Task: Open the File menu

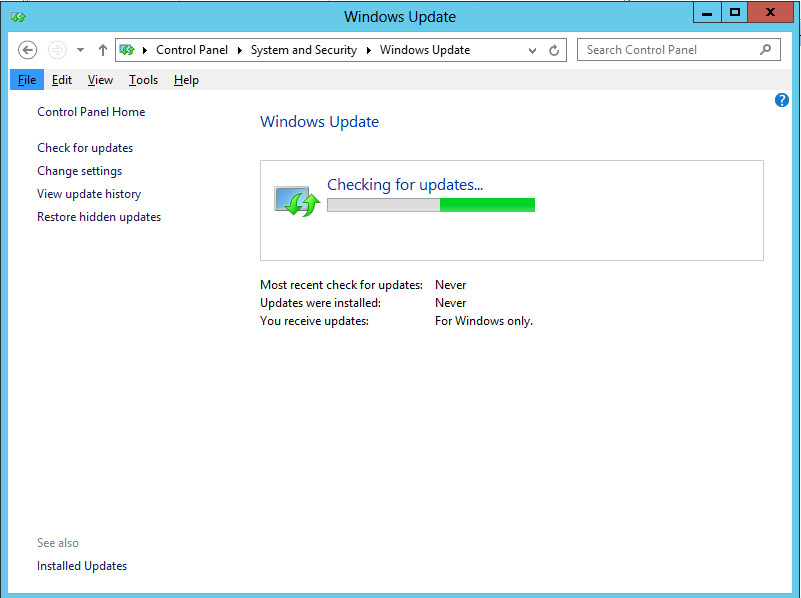Action: 27,80
